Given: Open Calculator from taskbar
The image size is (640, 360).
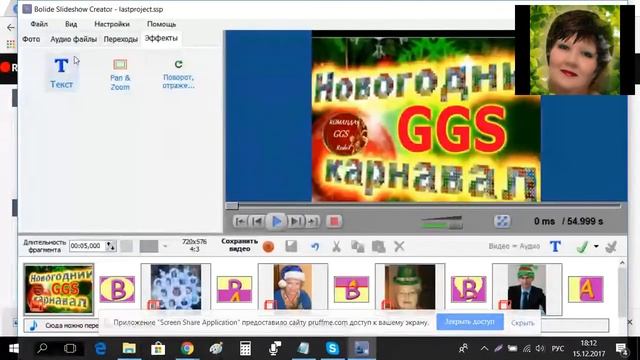Looking at the screenshot, I should (x=245, y=349).
